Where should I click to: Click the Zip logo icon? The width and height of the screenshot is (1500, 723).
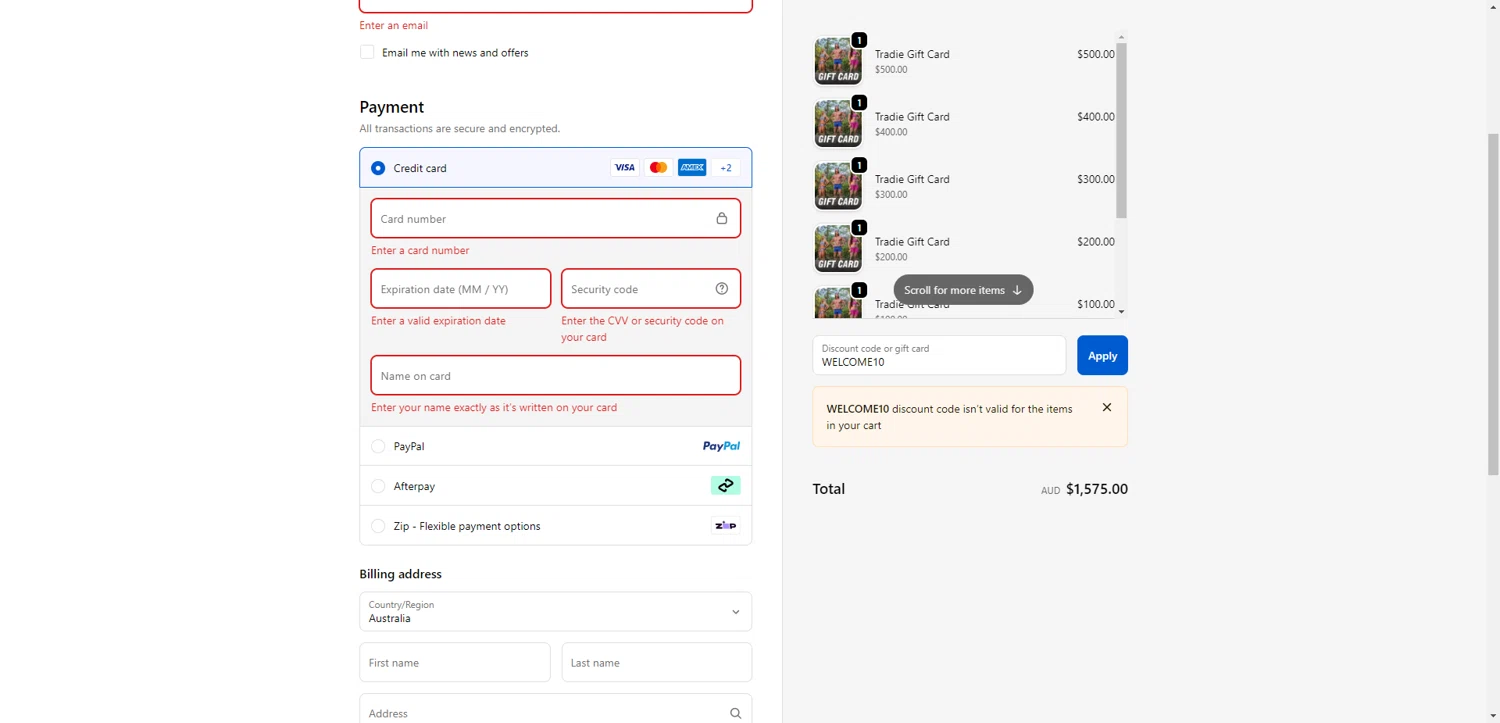[726, 526]
